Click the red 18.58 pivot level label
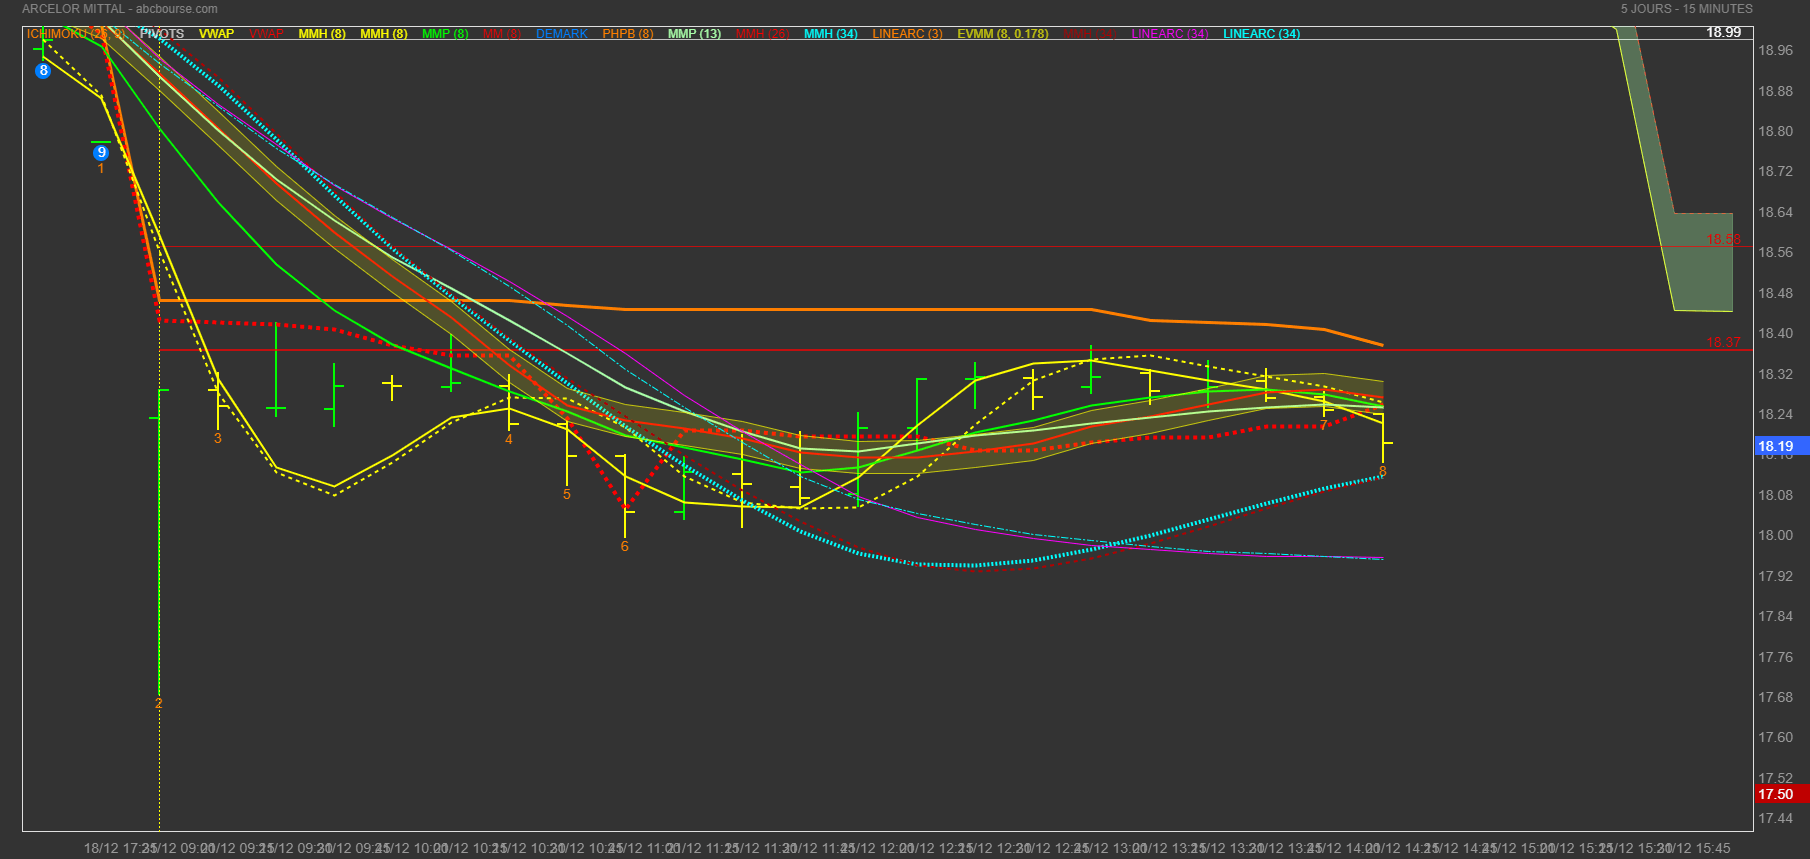The width and height of the screenshot is (1810, 859). pyautogui.click(x=1723, y=239)
